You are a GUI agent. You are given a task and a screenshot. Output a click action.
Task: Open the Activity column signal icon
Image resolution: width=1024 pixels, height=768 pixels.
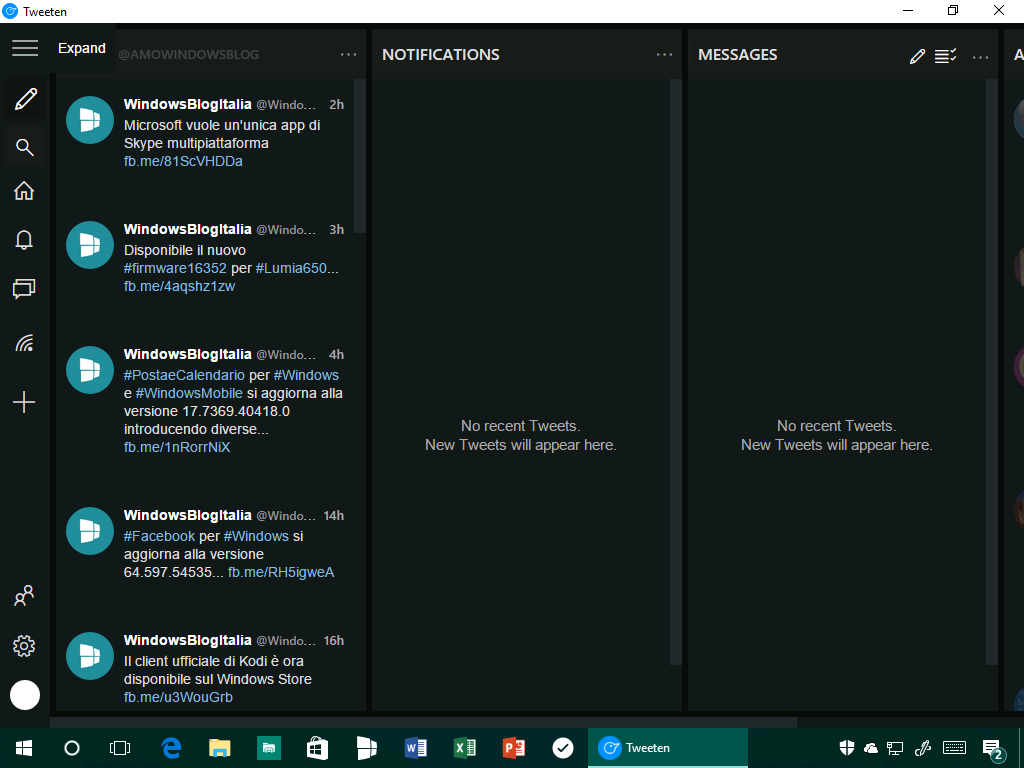click(24, 344)
